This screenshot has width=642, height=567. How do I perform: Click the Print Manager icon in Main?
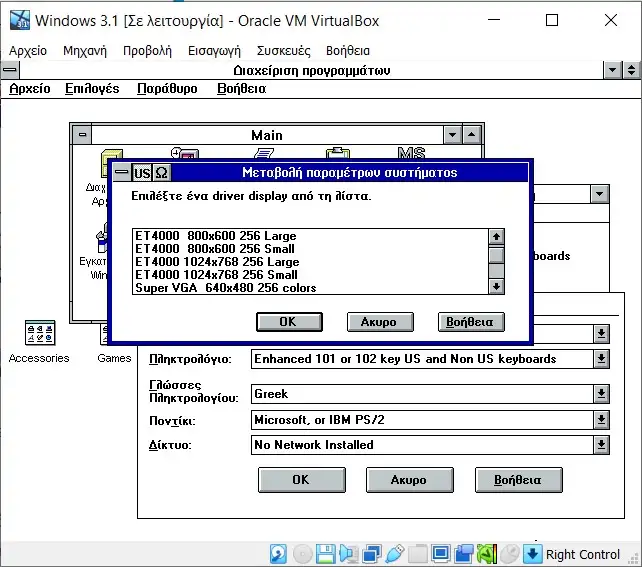(x=264, y=154)
